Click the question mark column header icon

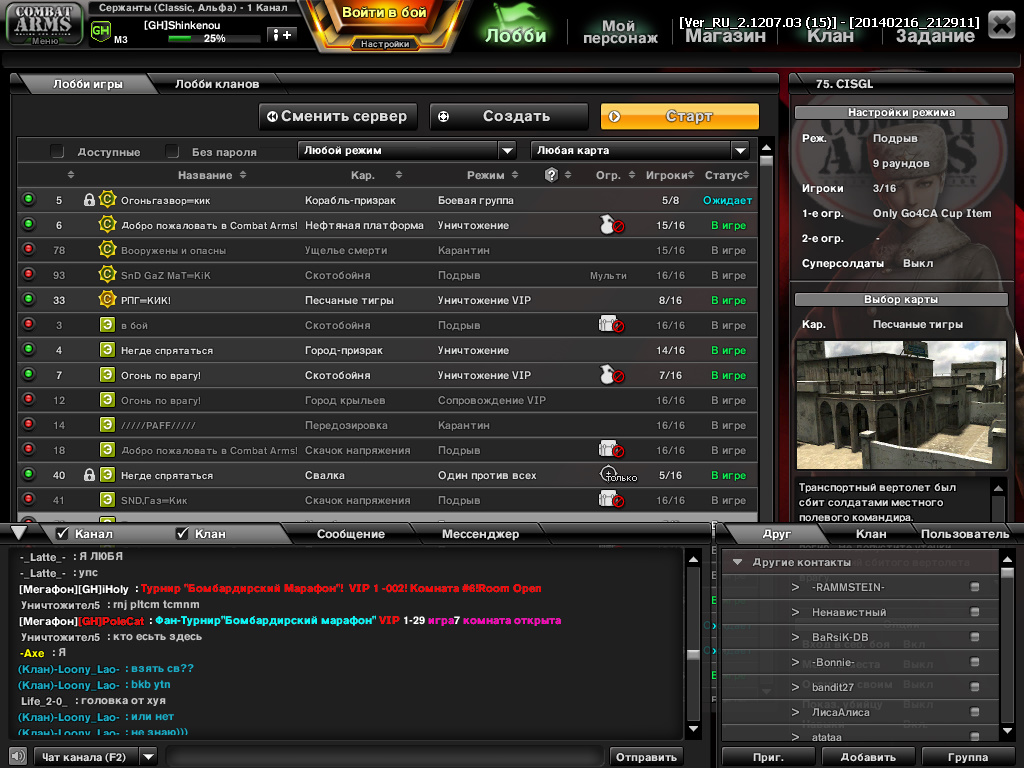551,174
